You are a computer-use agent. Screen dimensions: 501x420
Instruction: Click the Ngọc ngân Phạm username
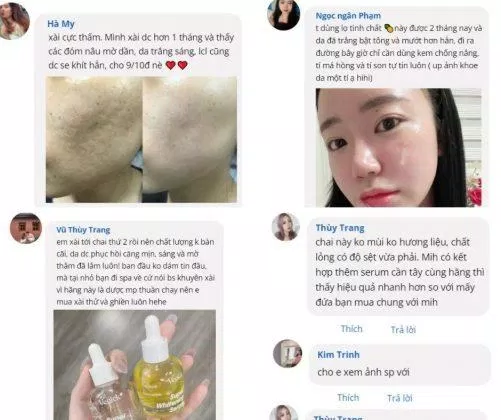pos(348,16)
